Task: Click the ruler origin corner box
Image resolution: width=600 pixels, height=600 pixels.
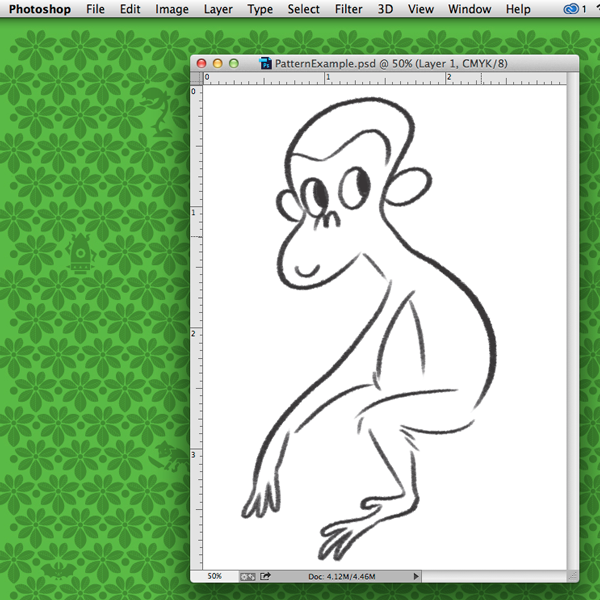Action: coord(196,78)
